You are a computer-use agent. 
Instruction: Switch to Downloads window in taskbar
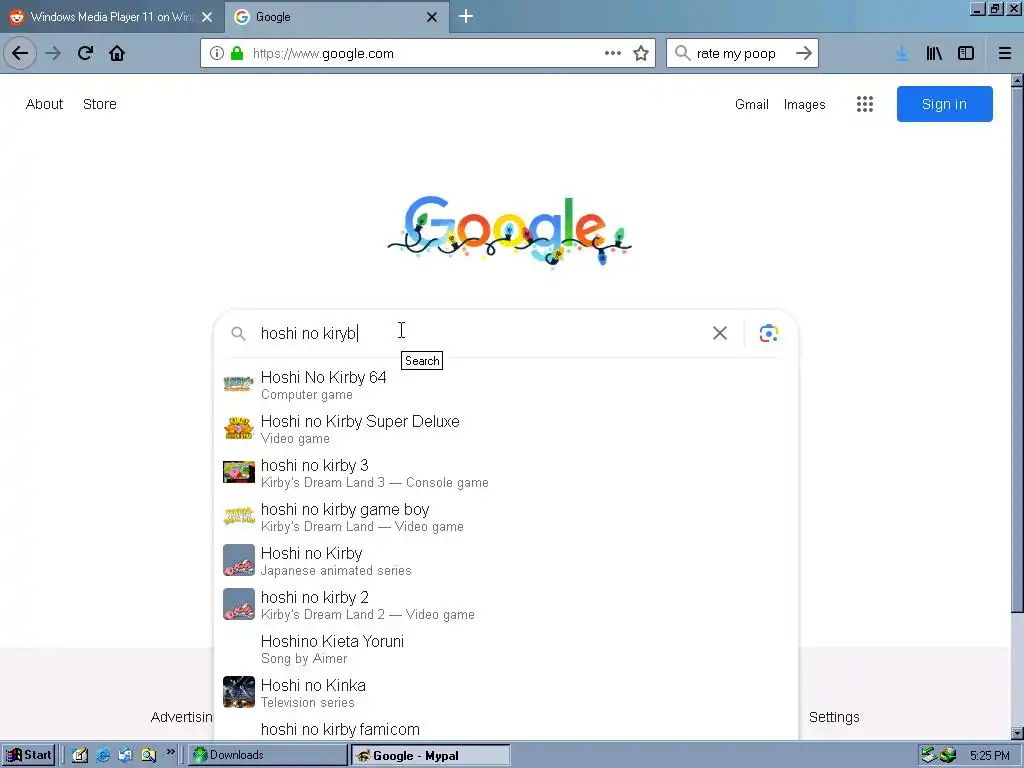[x=268, y=755]
